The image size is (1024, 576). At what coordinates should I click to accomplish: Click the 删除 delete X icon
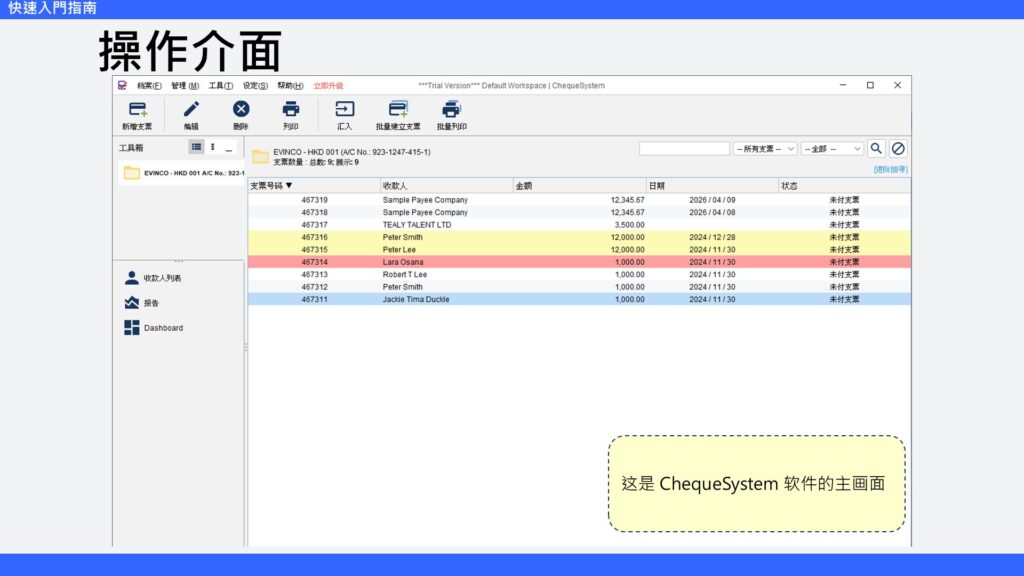241,109
